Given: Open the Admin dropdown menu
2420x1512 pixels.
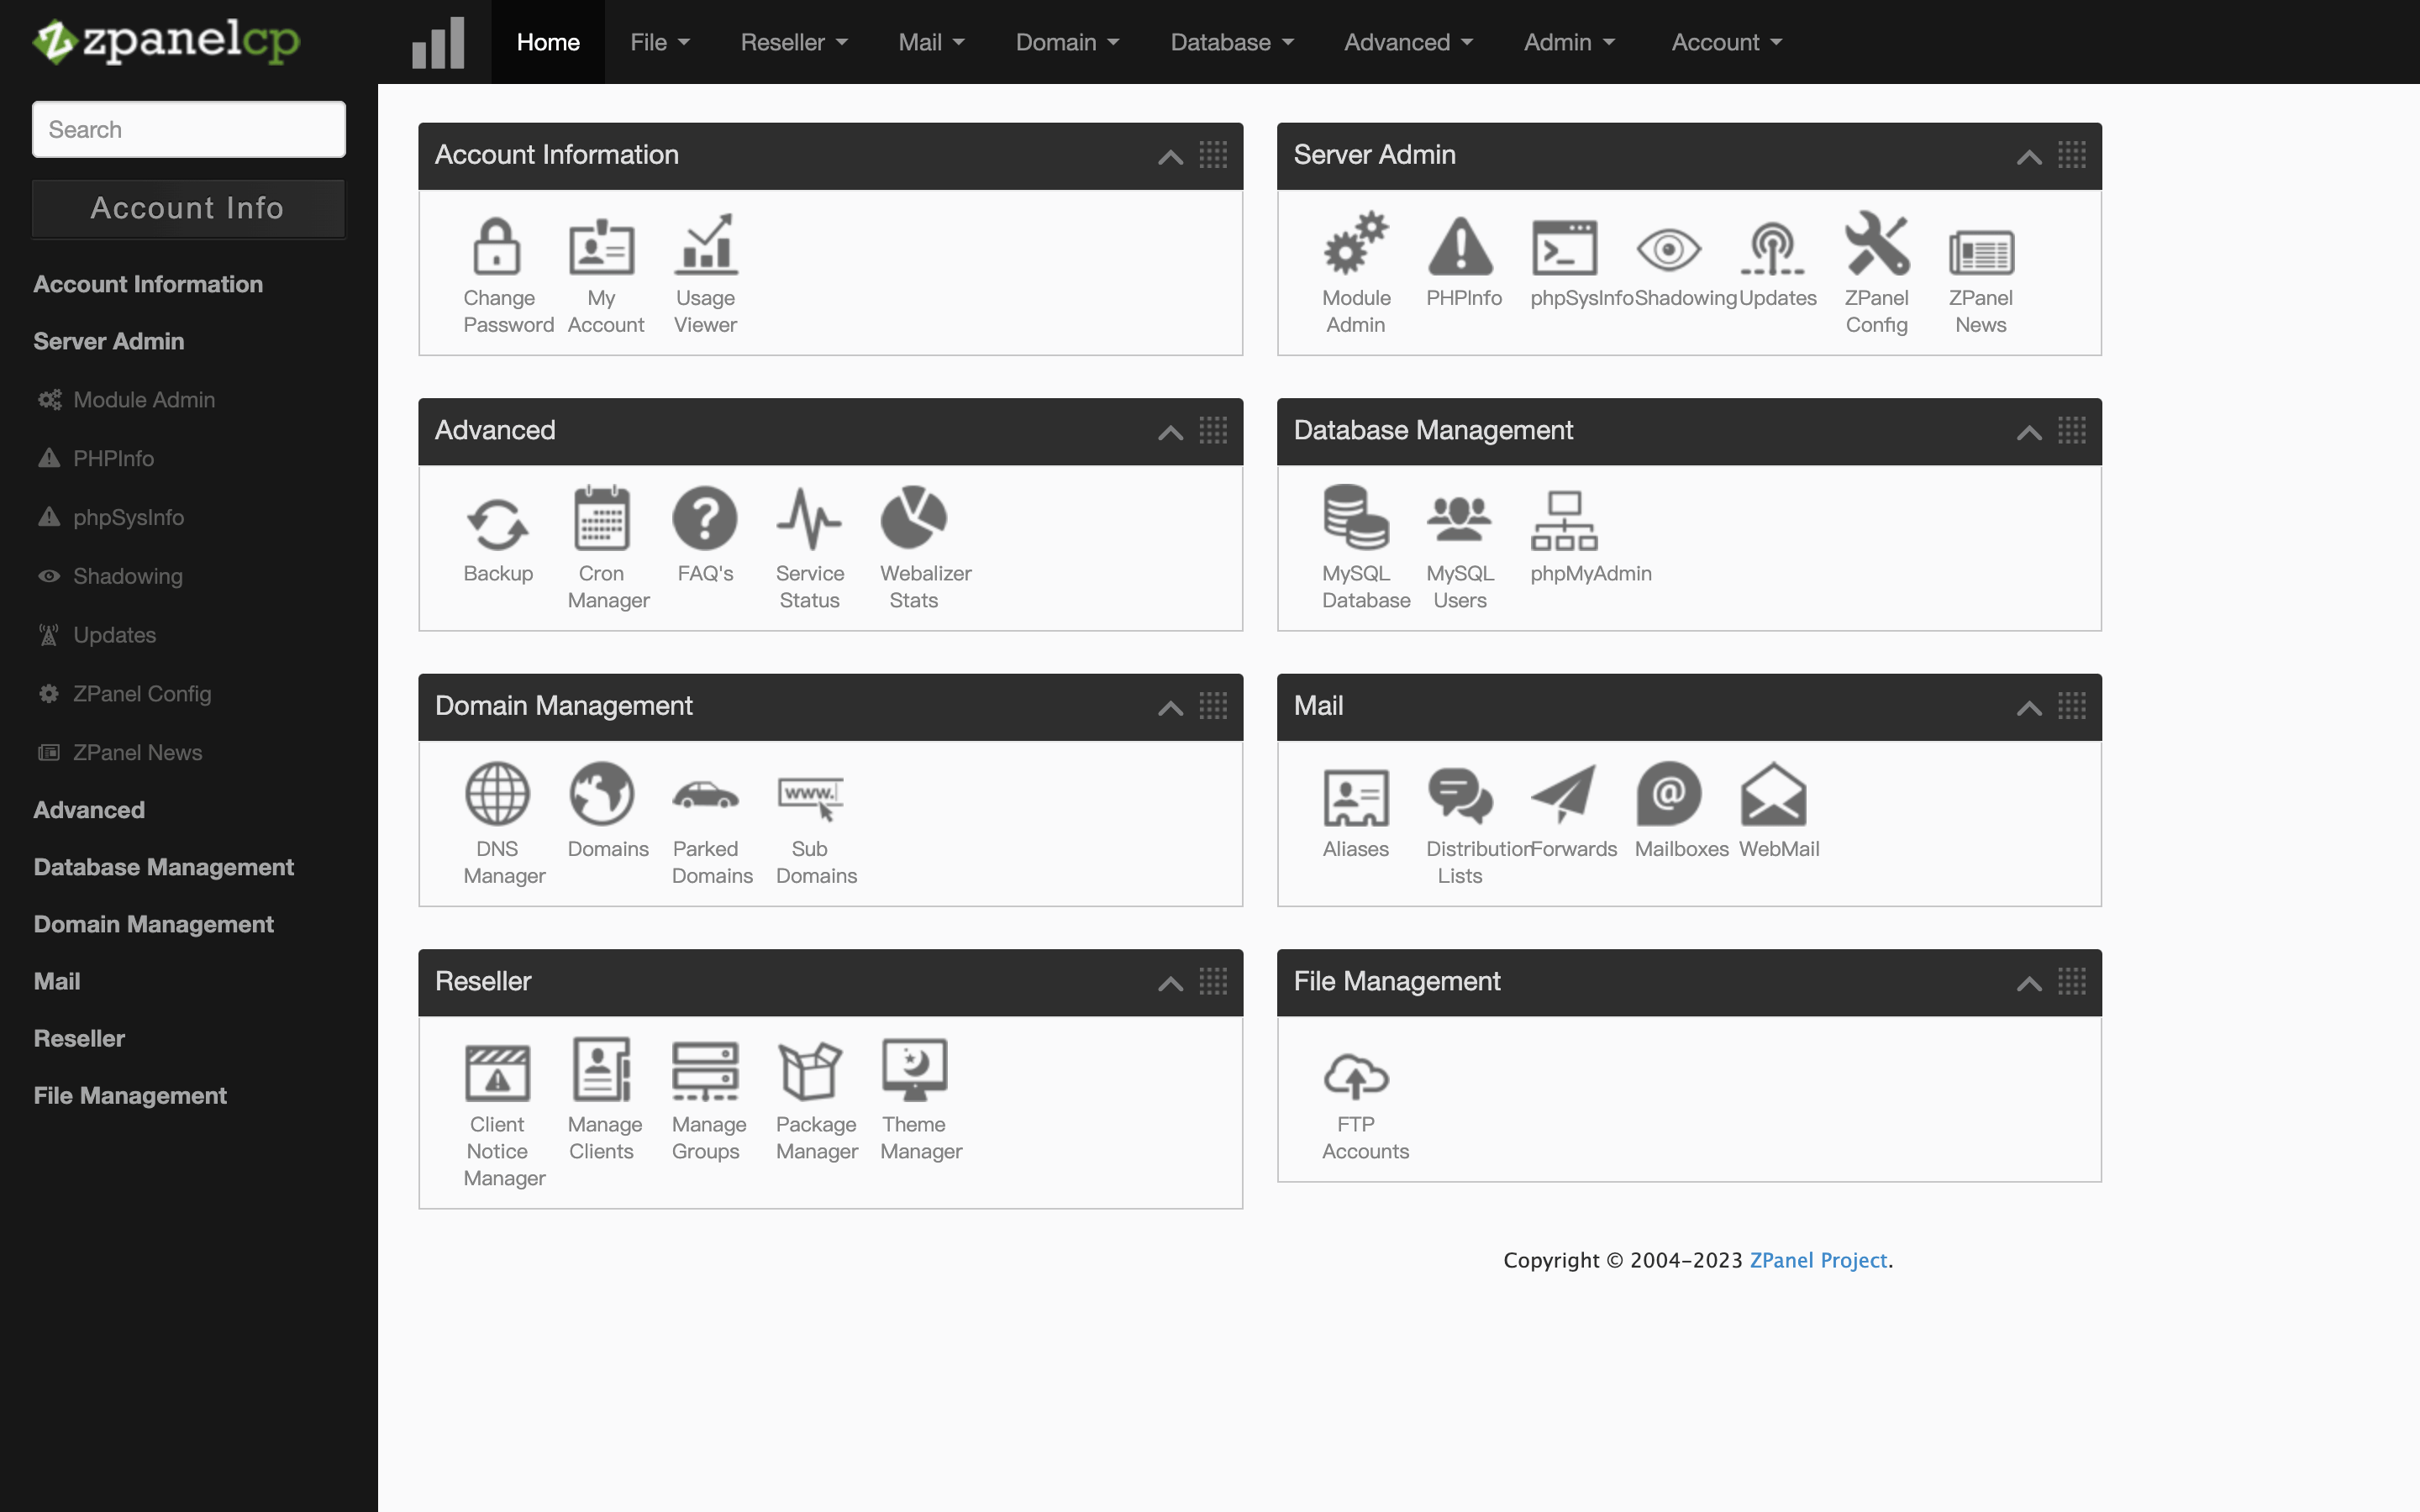Looking at the screenshot, I should 1569,42.
